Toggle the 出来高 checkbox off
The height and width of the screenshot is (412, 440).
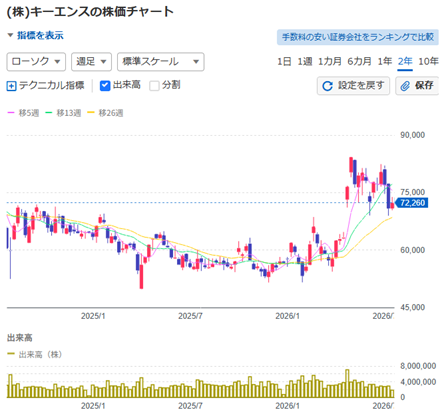tap(105, 86)
